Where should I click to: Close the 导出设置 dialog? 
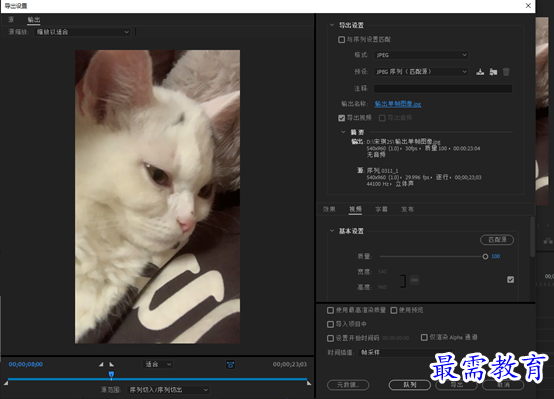[x=528, y=6]
